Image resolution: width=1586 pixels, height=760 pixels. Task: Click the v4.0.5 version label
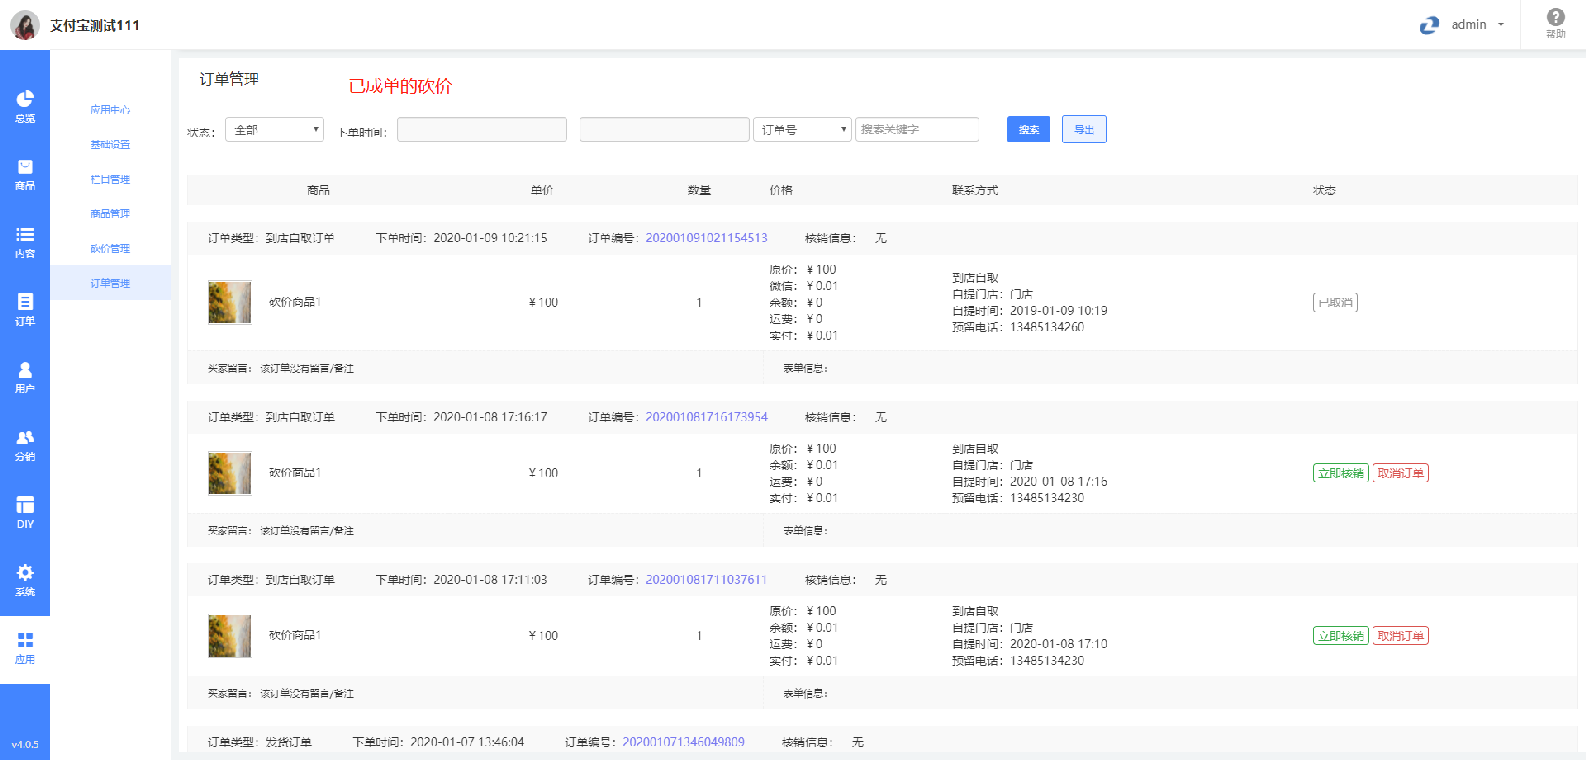pyautogui.click(x=25, y=744)
